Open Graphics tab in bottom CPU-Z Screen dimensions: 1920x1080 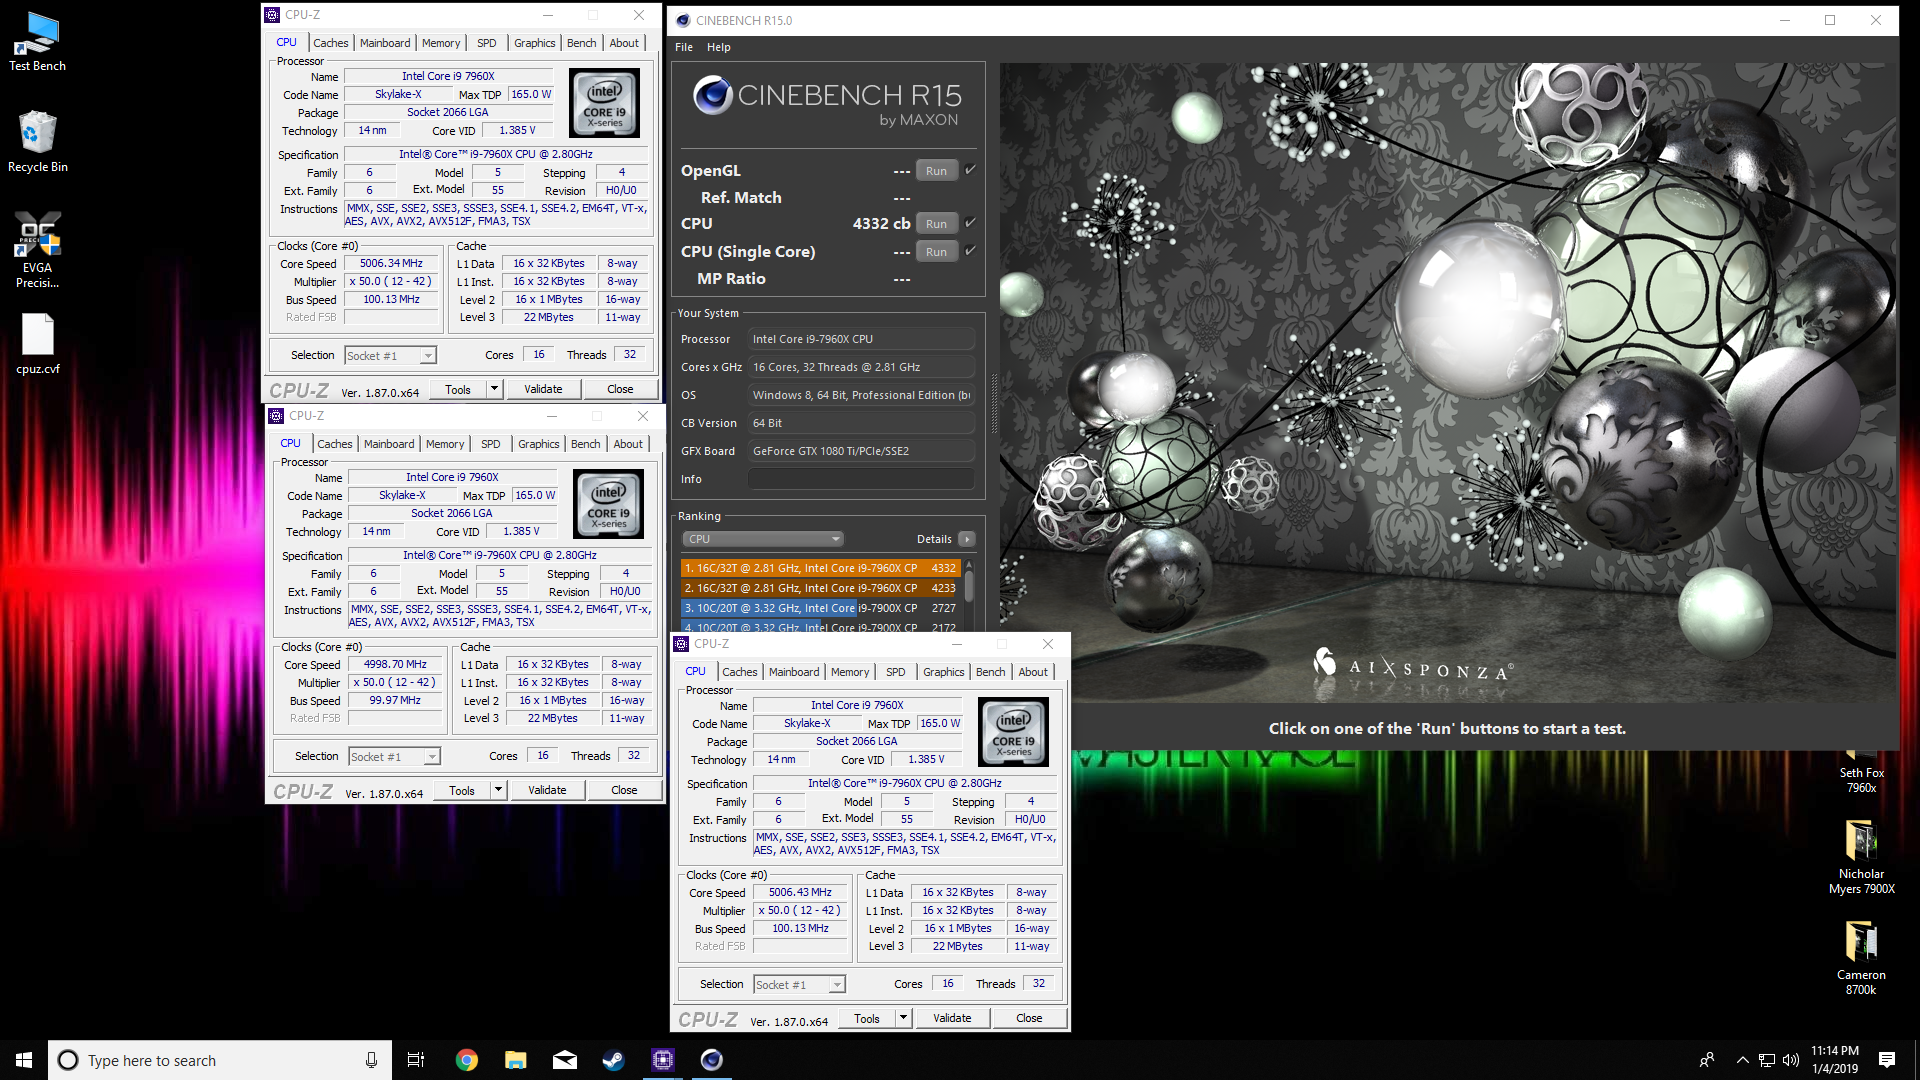tap(943, 672)
